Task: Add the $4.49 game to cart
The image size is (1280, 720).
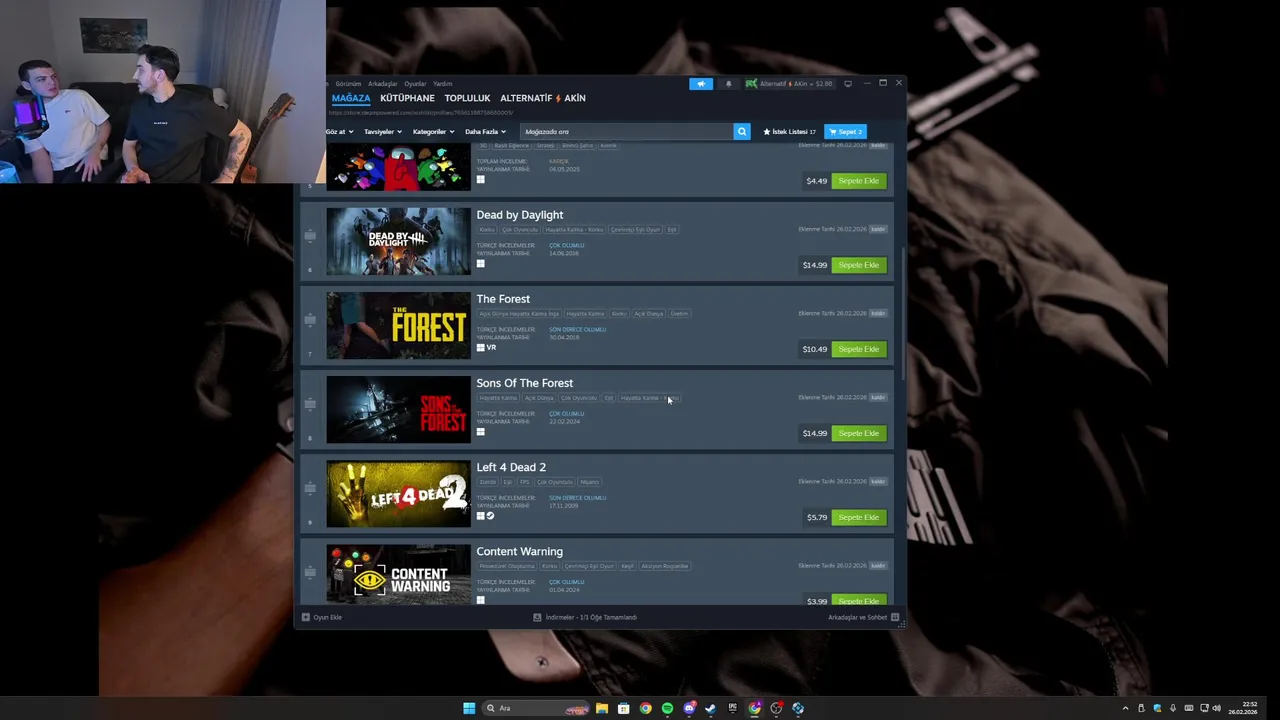Action: pos(859,181)
